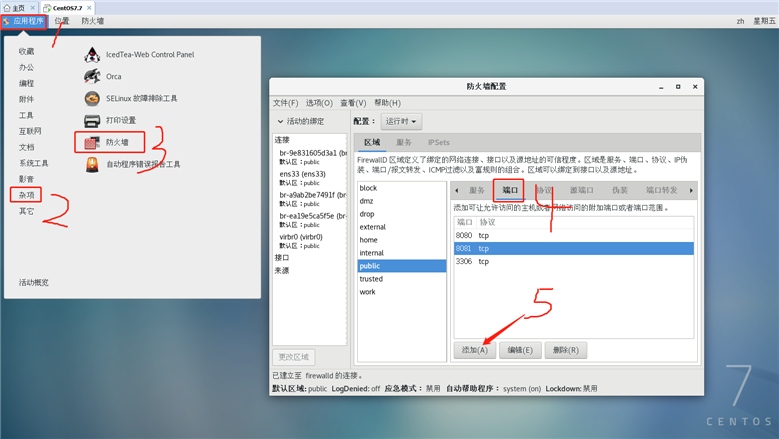Select the virbr0 connection
Screen dimensions: 779x439
click(x=310, y=241)
